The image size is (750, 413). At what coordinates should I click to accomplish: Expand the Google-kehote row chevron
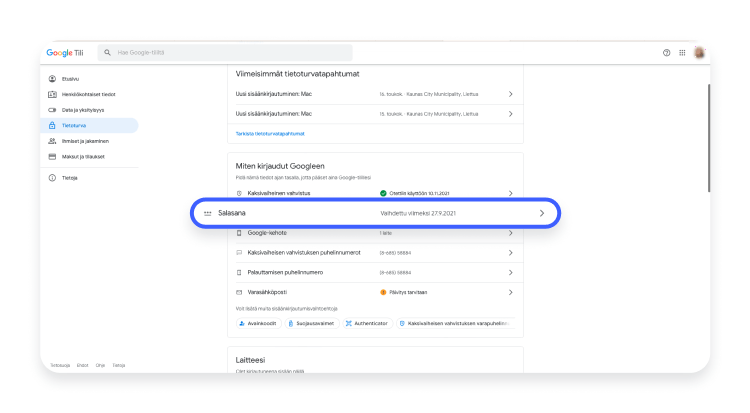point(510,233)
